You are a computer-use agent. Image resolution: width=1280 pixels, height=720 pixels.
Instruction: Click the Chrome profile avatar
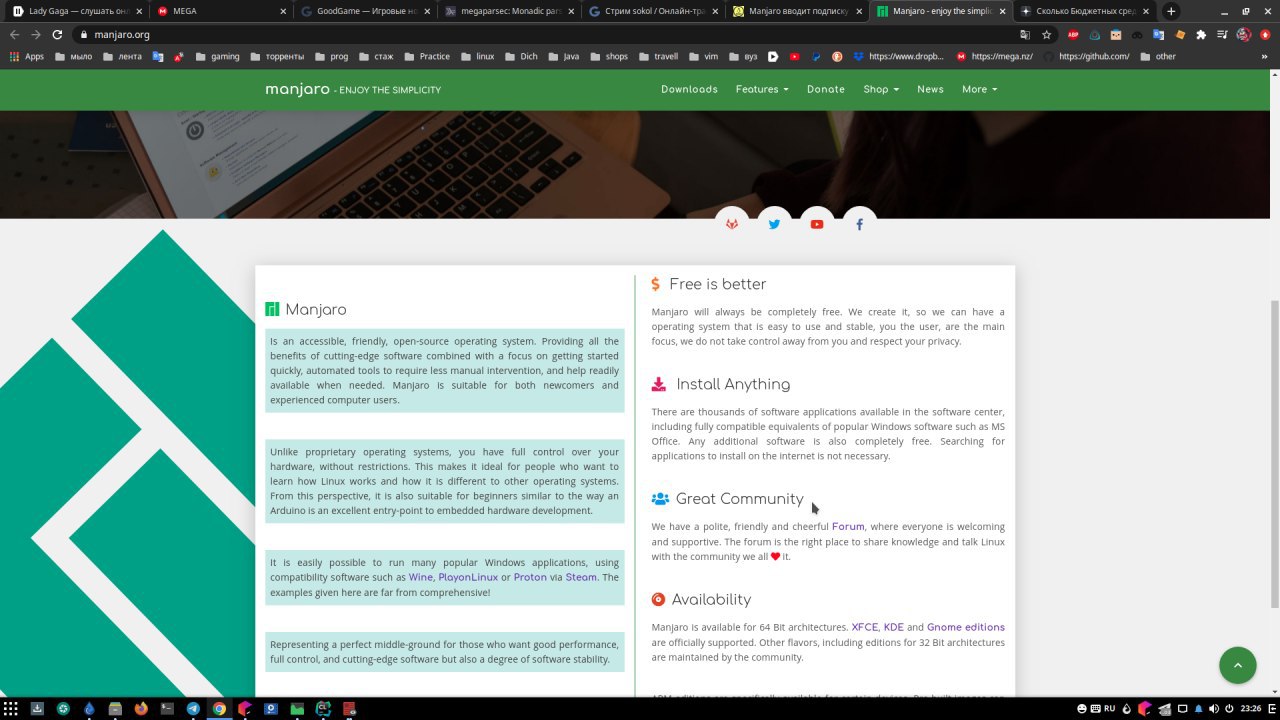(1244, 34)
